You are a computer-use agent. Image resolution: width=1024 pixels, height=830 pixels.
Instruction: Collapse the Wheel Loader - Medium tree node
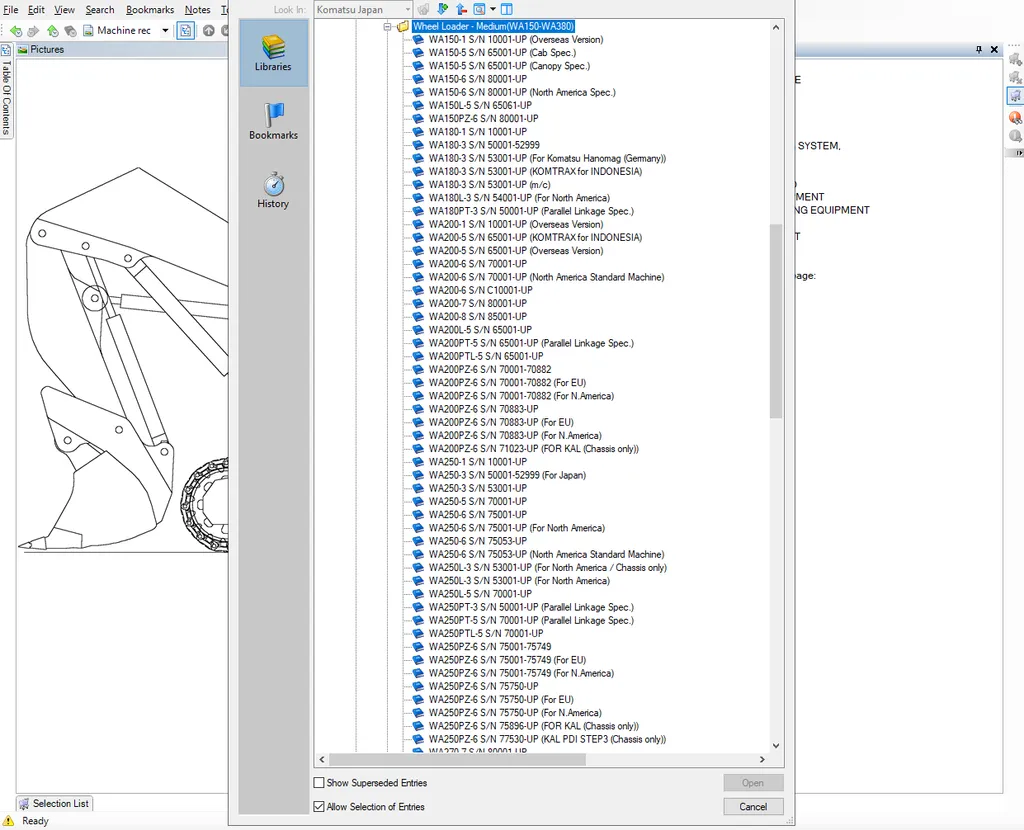(x=387, y=27)
